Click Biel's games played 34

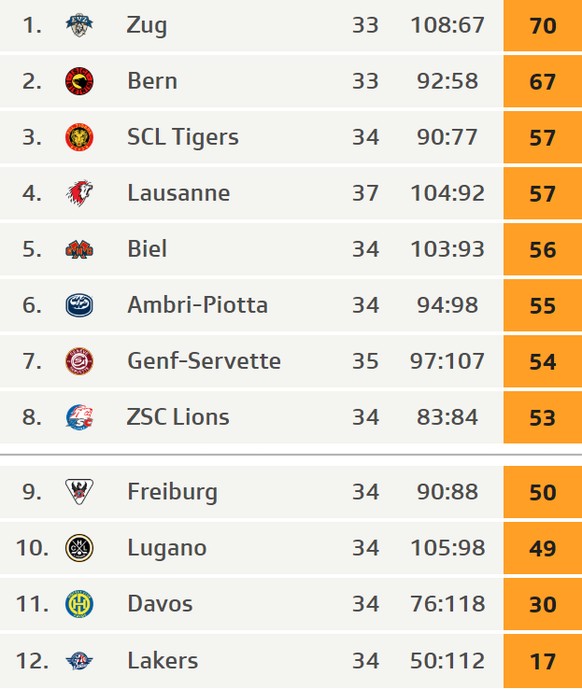(365, 249)
